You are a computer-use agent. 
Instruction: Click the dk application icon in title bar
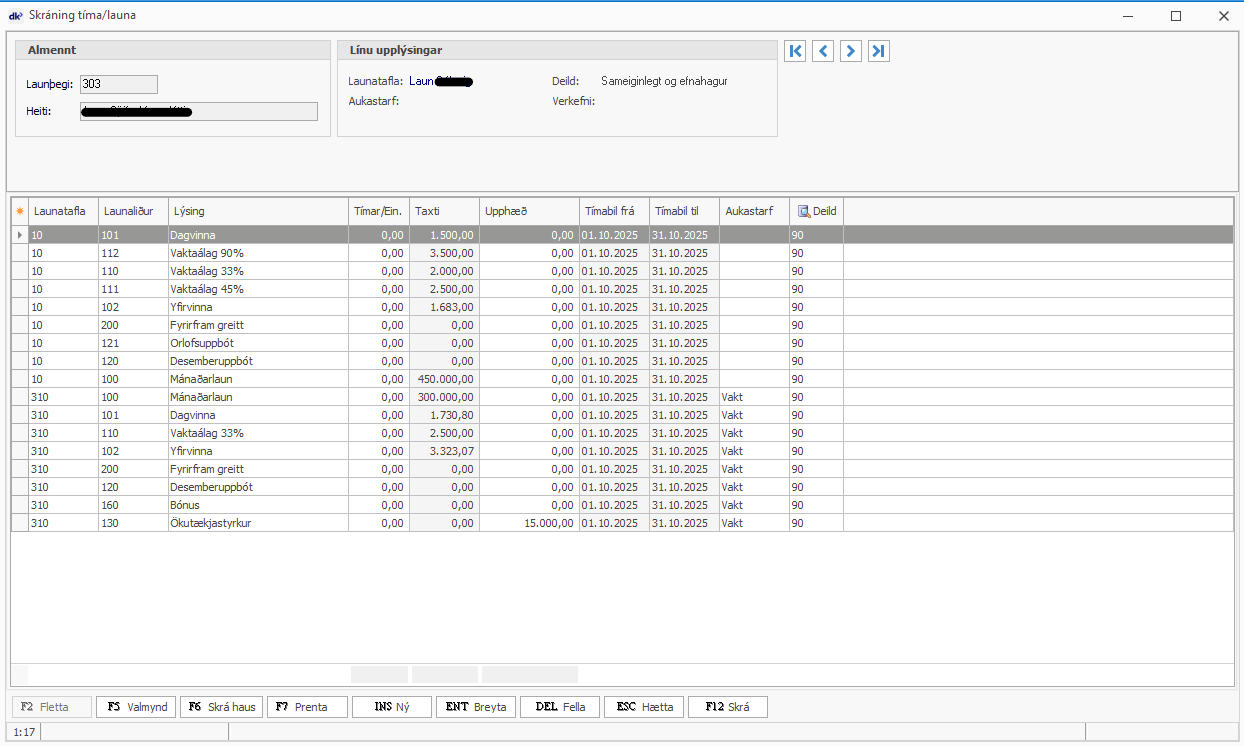pos(15,15)
